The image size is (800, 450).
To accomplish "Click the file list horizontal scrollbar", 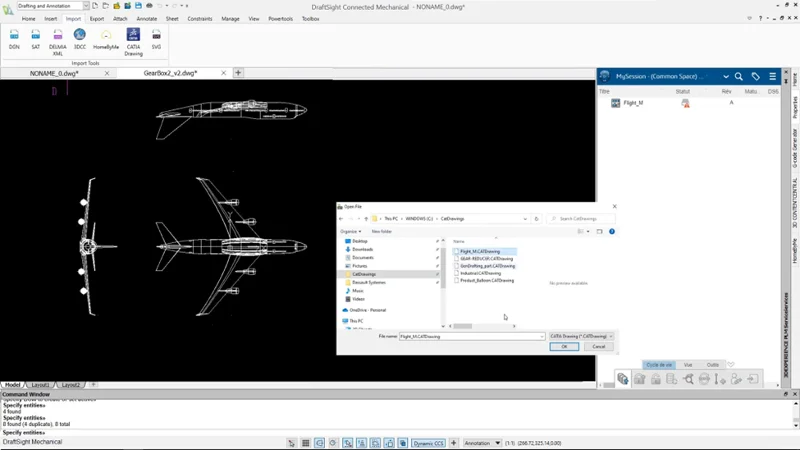I will tap(485, 326).
